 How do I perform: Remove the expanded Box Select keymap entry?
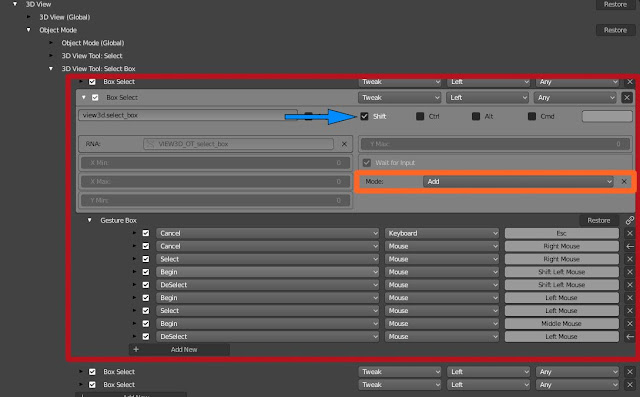627,98
